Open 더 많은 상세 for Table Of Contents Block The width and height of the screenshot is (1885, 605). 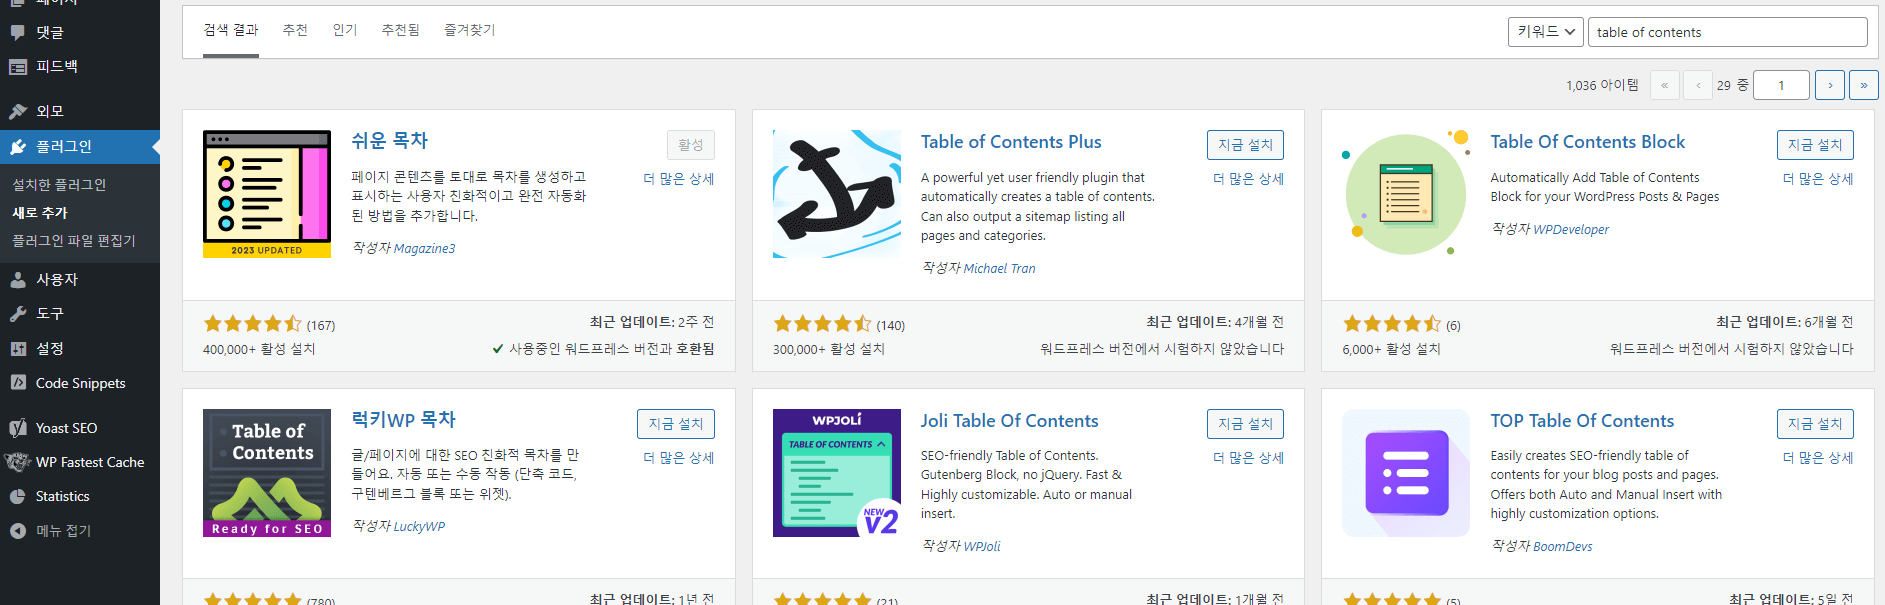pyautogui.click(x=1818, y=179)
